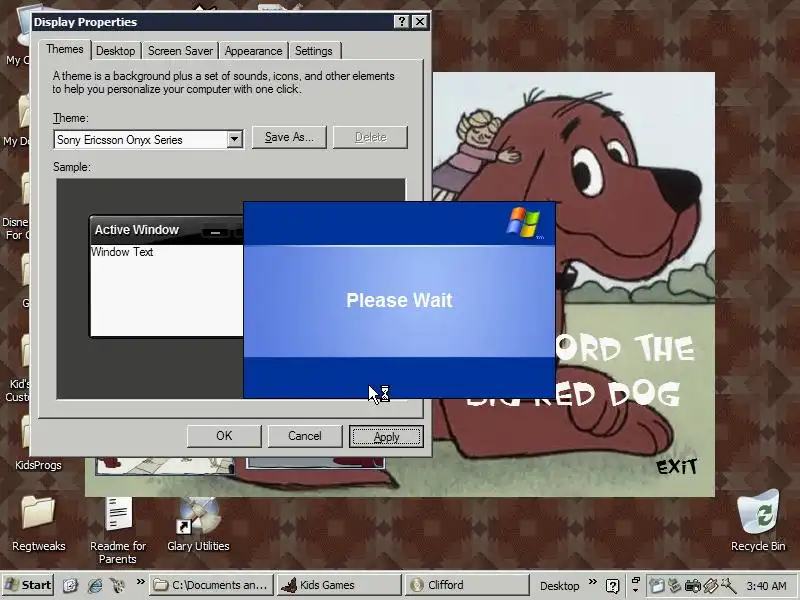Switch to the Clifford taskbar button
800x600 pixels.
pos(467,585)
